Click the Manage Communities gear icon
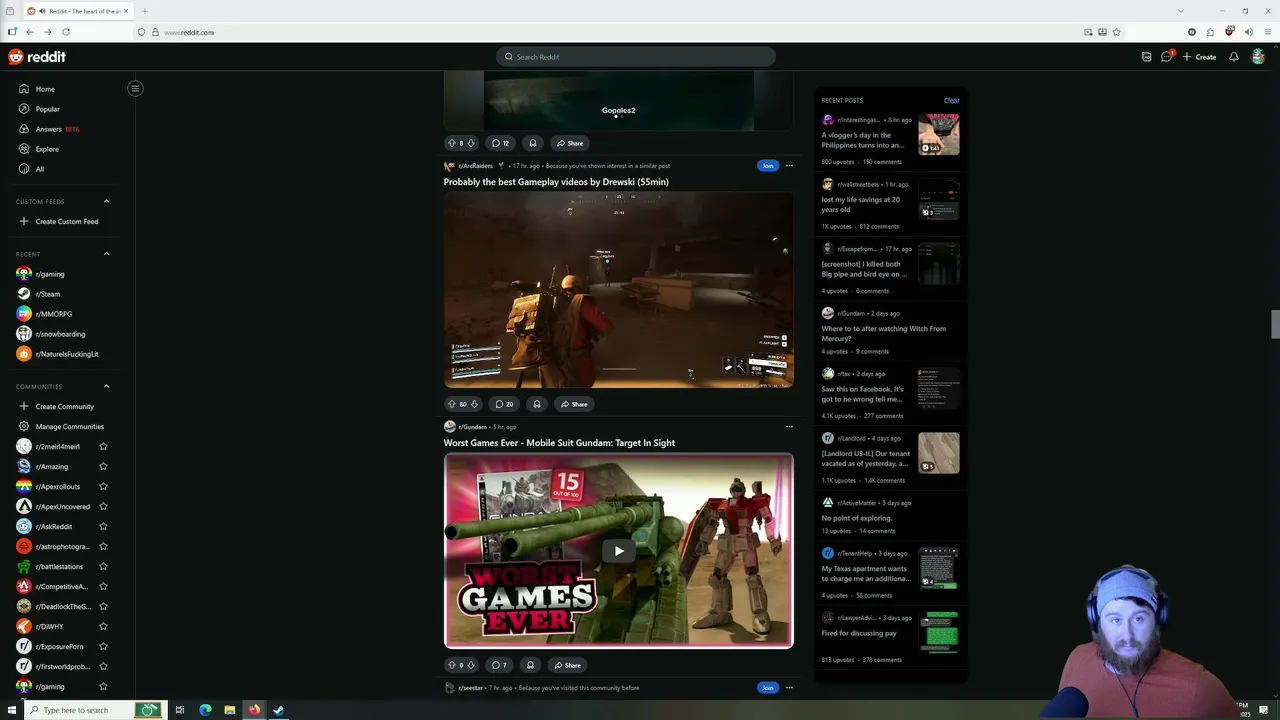 24,426
